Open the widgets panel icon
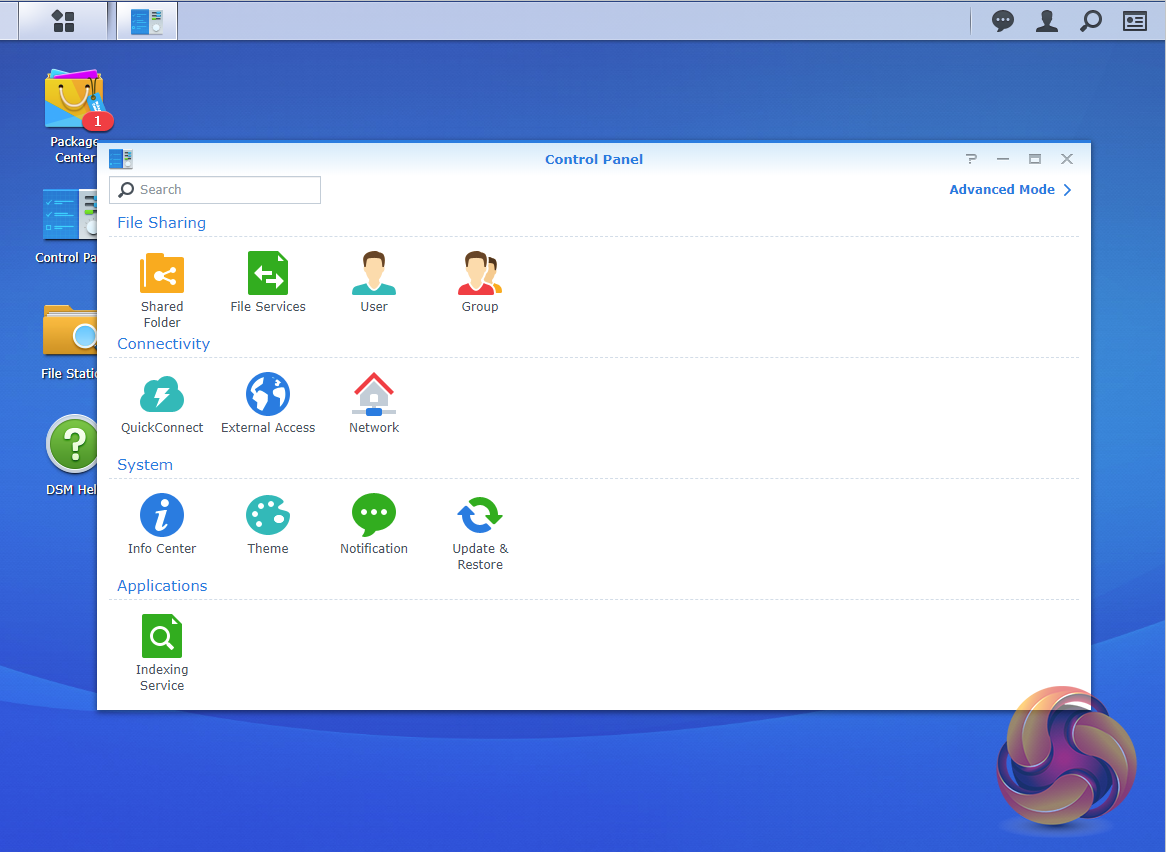This screenshot has height=852, width=1166. [1134, 21]
